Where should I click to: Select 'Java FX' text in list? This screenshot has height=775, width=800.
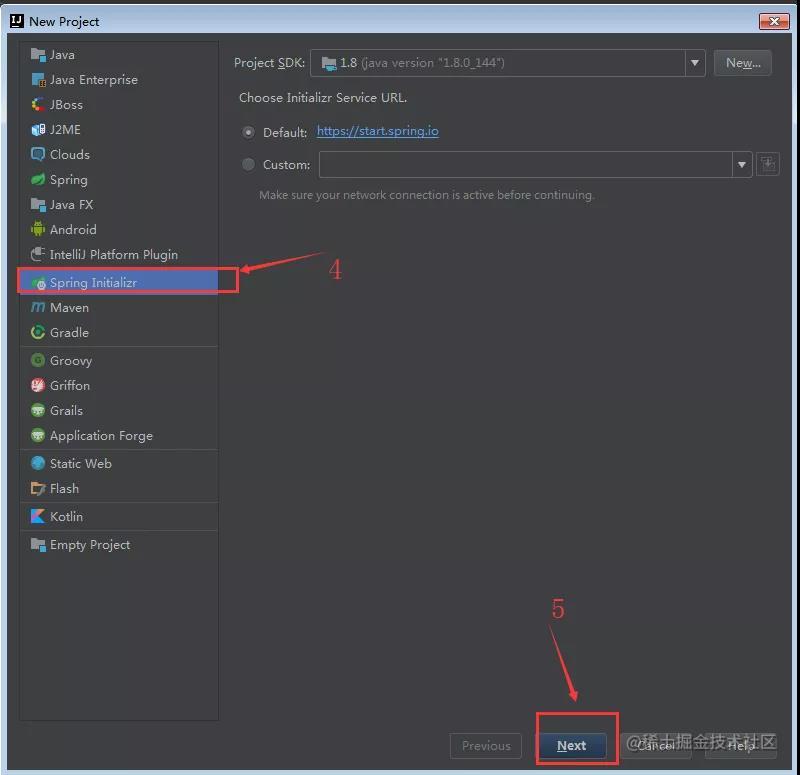click(71, 205)
